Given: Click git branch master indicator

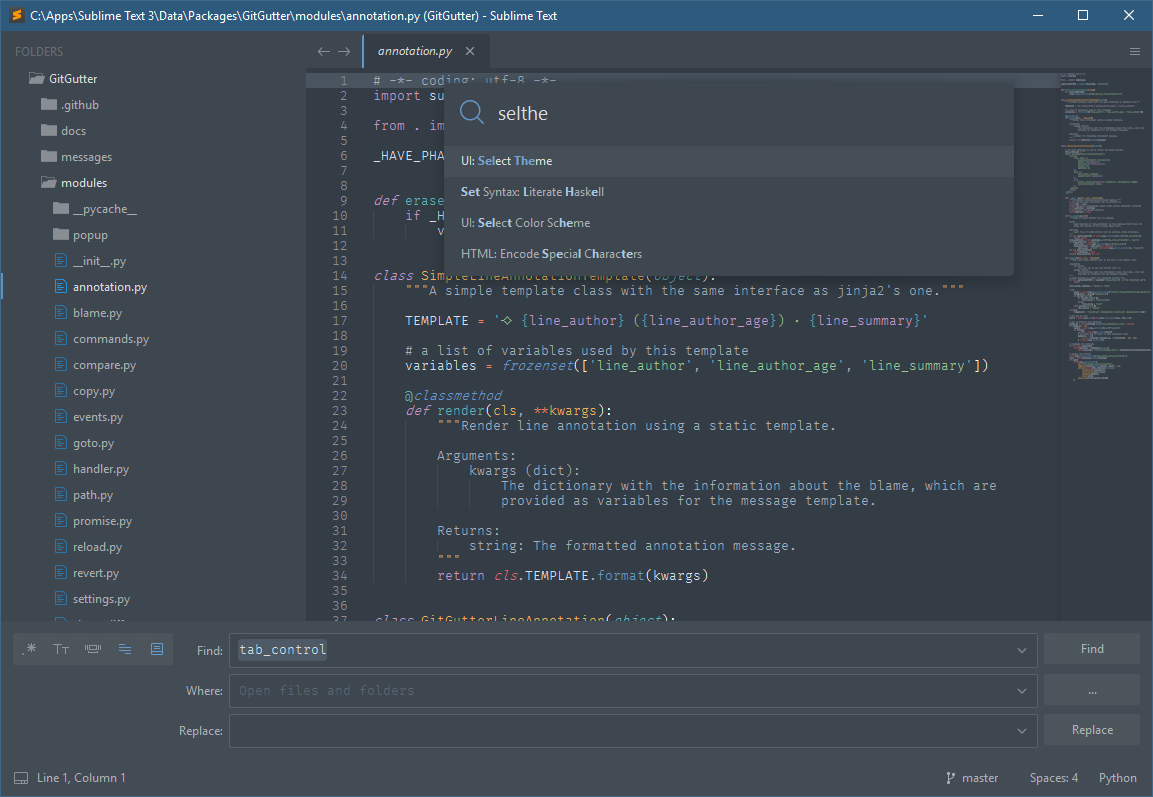Looking at the screenshot, I should pos(972,778).
